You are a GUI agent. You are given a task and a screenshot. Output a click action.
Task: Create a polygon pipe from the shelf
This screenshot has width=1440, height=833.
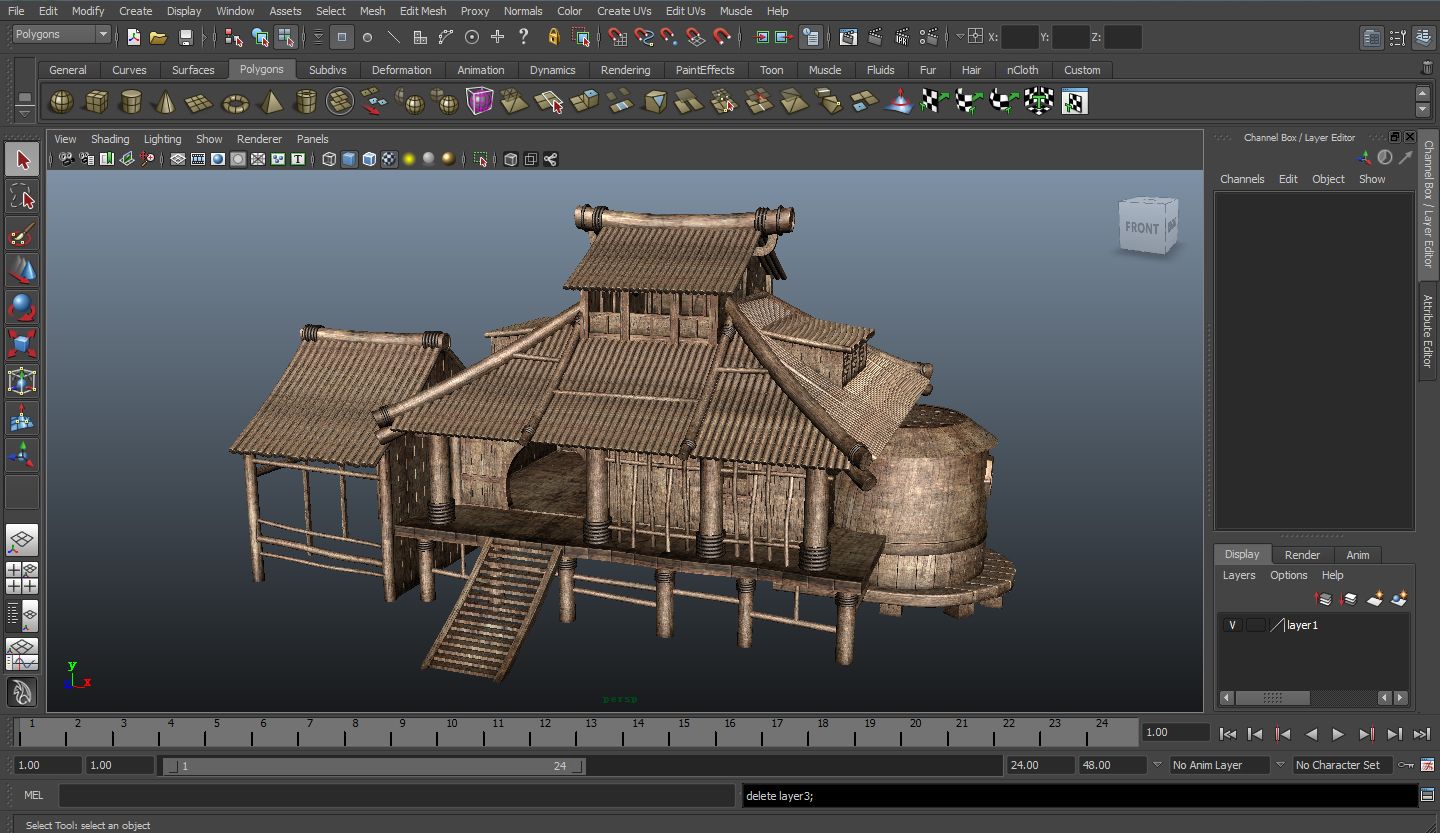point(305,101)
